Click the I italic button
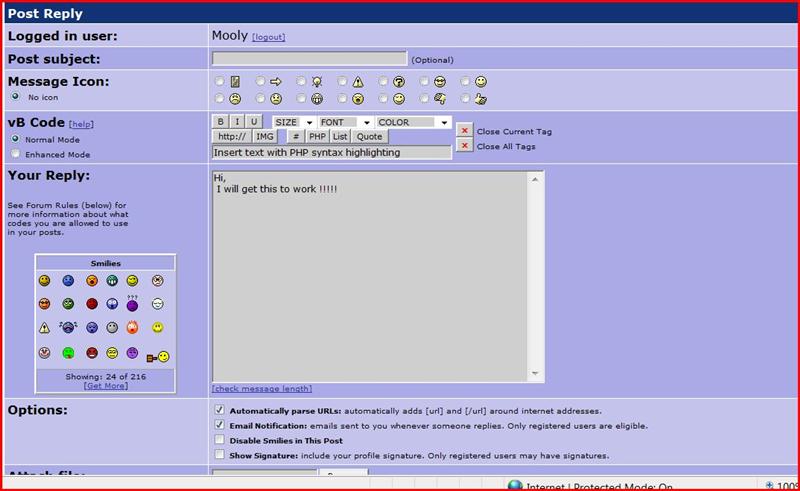This screenshot has width=800, height=491. pyautogui.click(x=237, y=121)
